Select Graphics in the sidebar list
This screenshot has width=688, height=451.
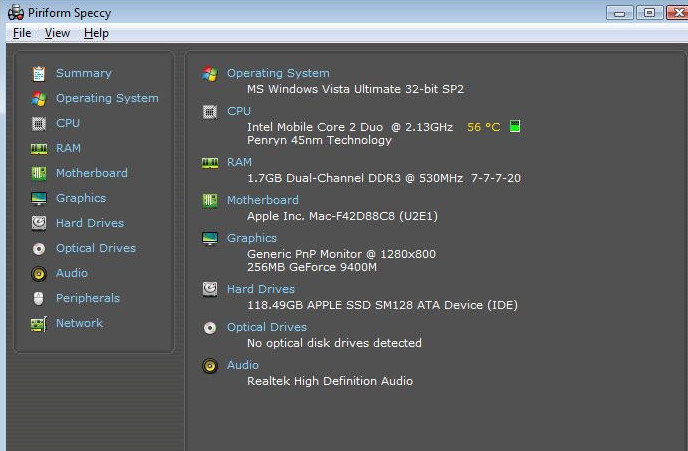coord(81,198)
